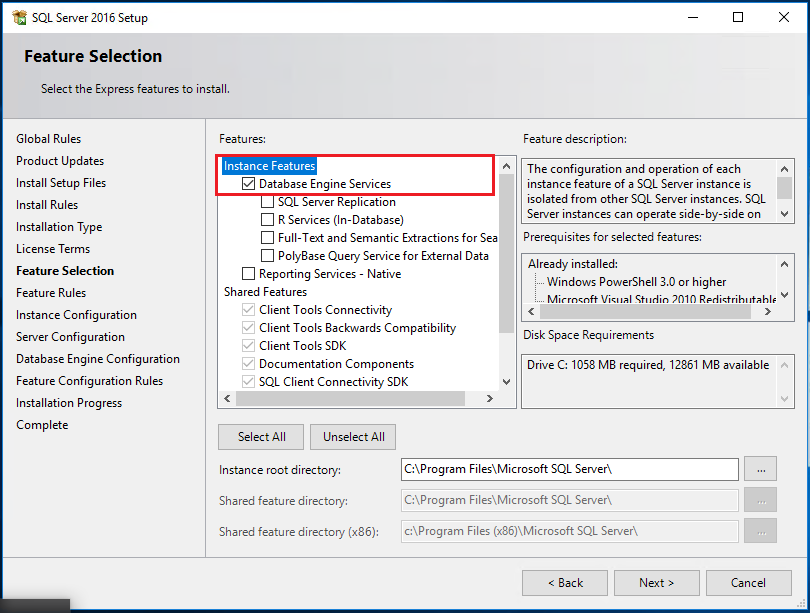Go to Installation Type step
The width and height of the screenshot is (810, 613).
tap(59, 227)
